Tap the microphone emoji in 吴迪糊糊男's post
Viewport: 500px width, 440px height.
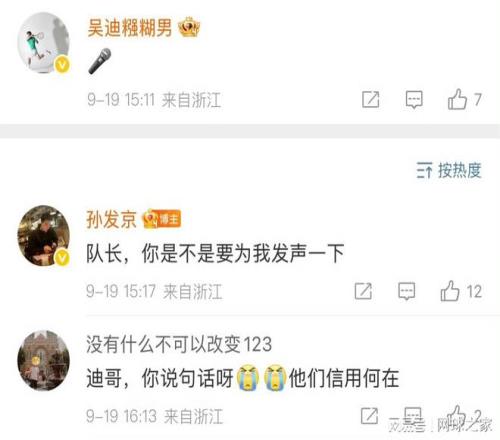(100, 61)
